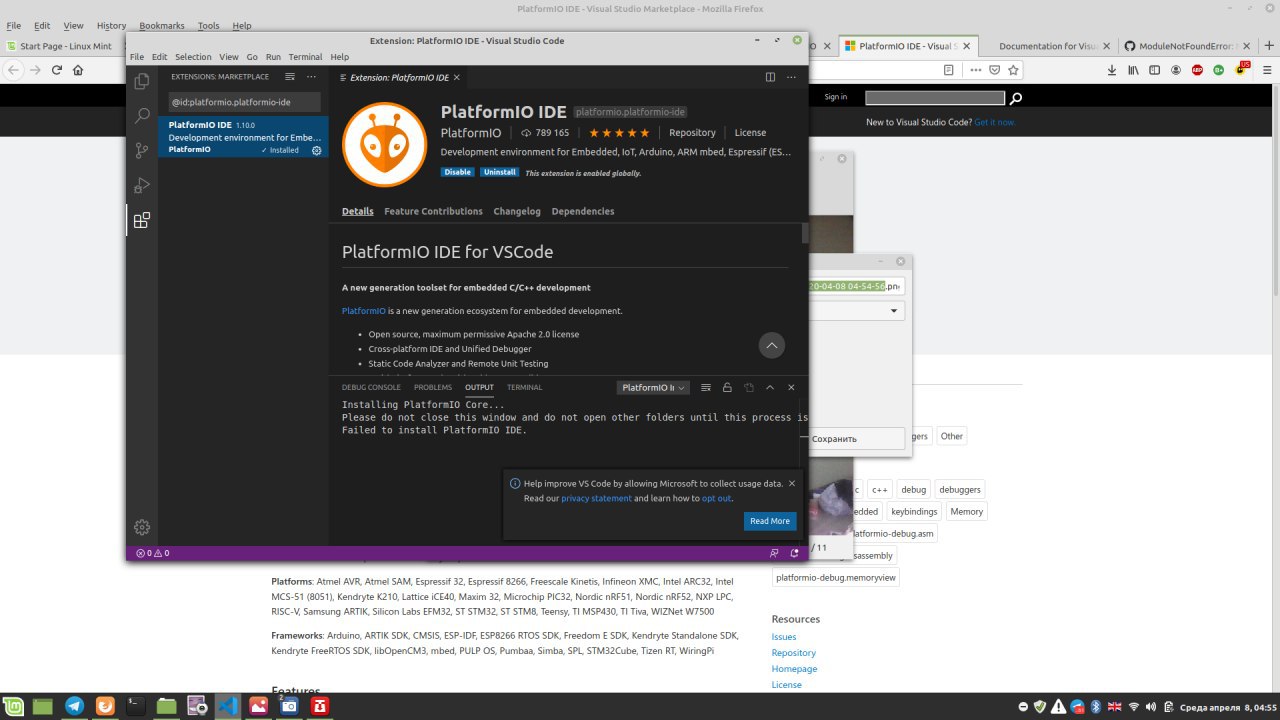
Task: Maximize the output panel with the chevron
Action: tap(770, 387)
